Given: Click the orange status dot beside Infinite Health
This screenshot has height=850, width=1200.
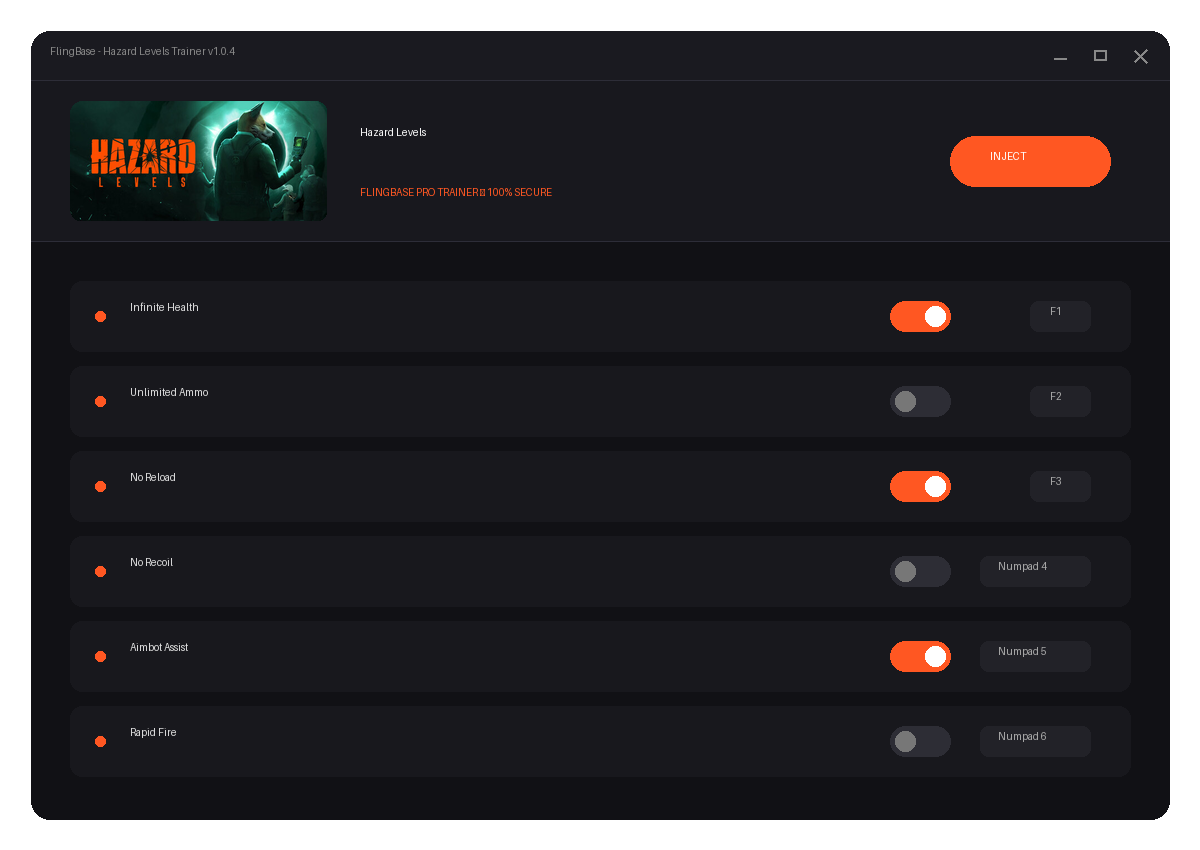Looking at the screenshot, I should (100, 316).
